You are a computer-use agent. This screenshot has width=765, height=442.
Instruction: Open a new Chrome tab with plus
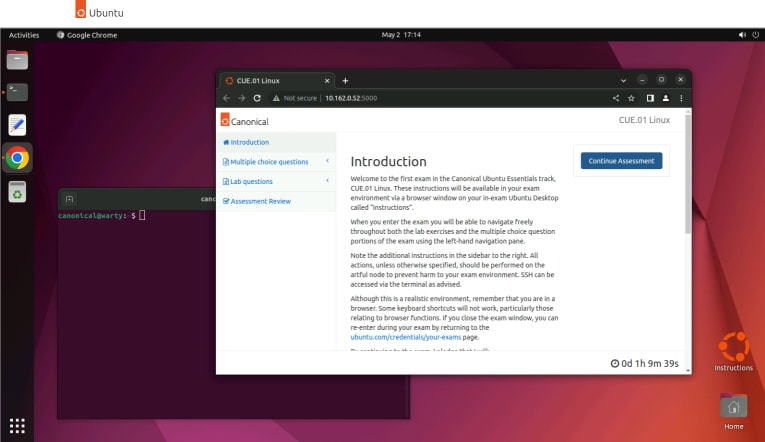pyautogui.click(x=345, y=80)
